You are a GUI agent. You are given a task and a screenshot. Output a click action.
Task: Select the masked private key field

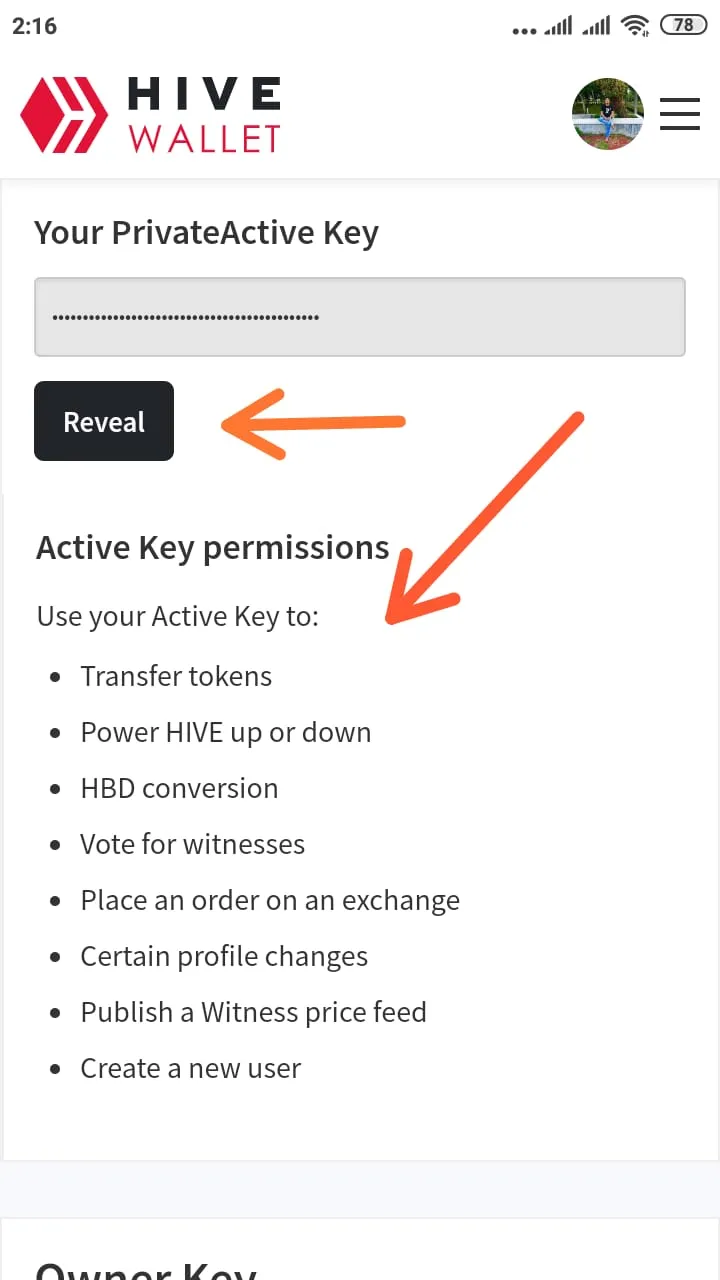pyautogui.click(x=360, y=316)
